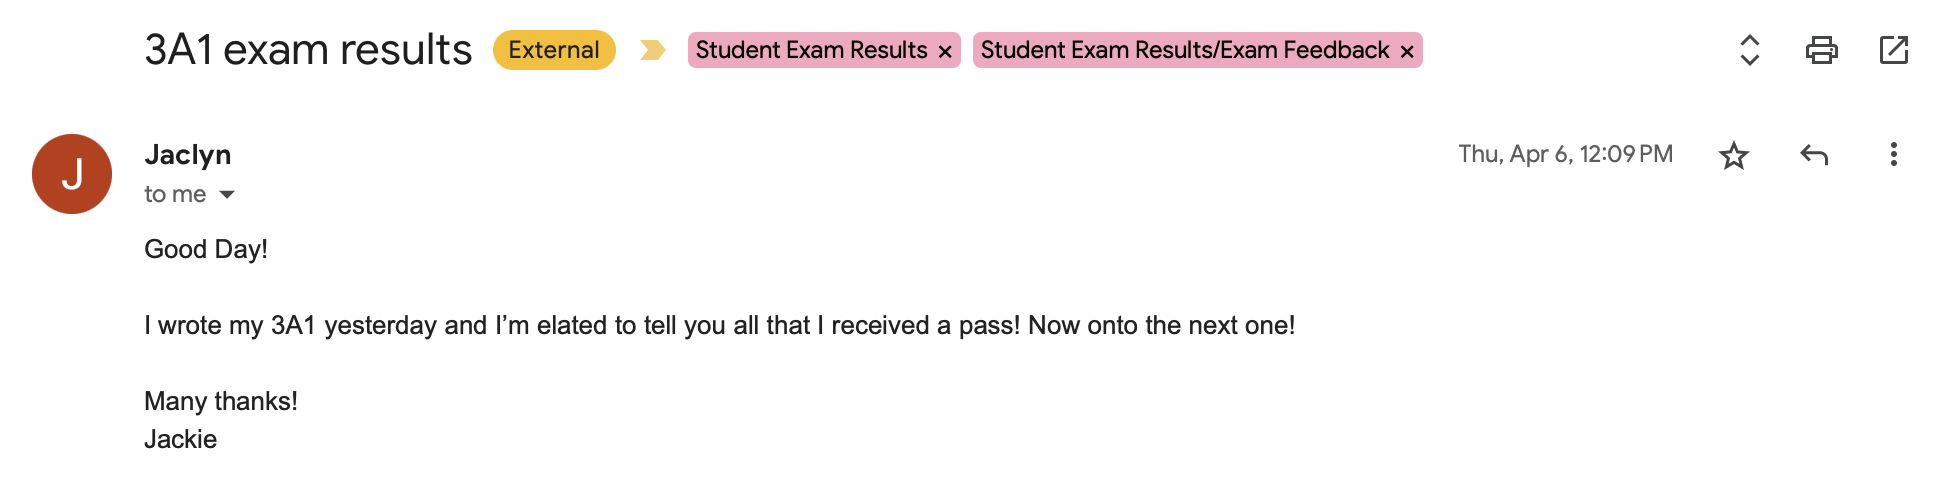1948x486 pixels.
Task: Print this email using the printer icon
Action: 1821,50
